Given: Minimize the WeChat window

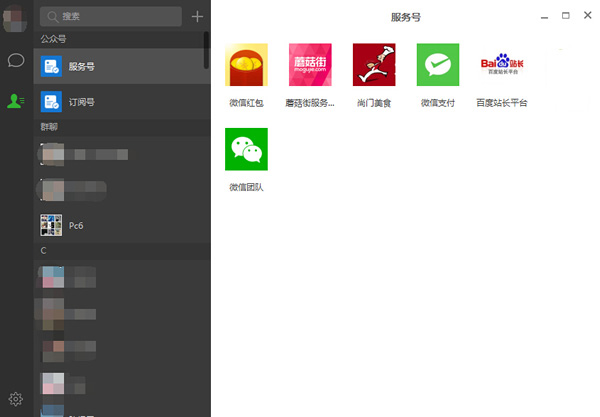Looking at the screenshot, I should (x=545, y=16).
